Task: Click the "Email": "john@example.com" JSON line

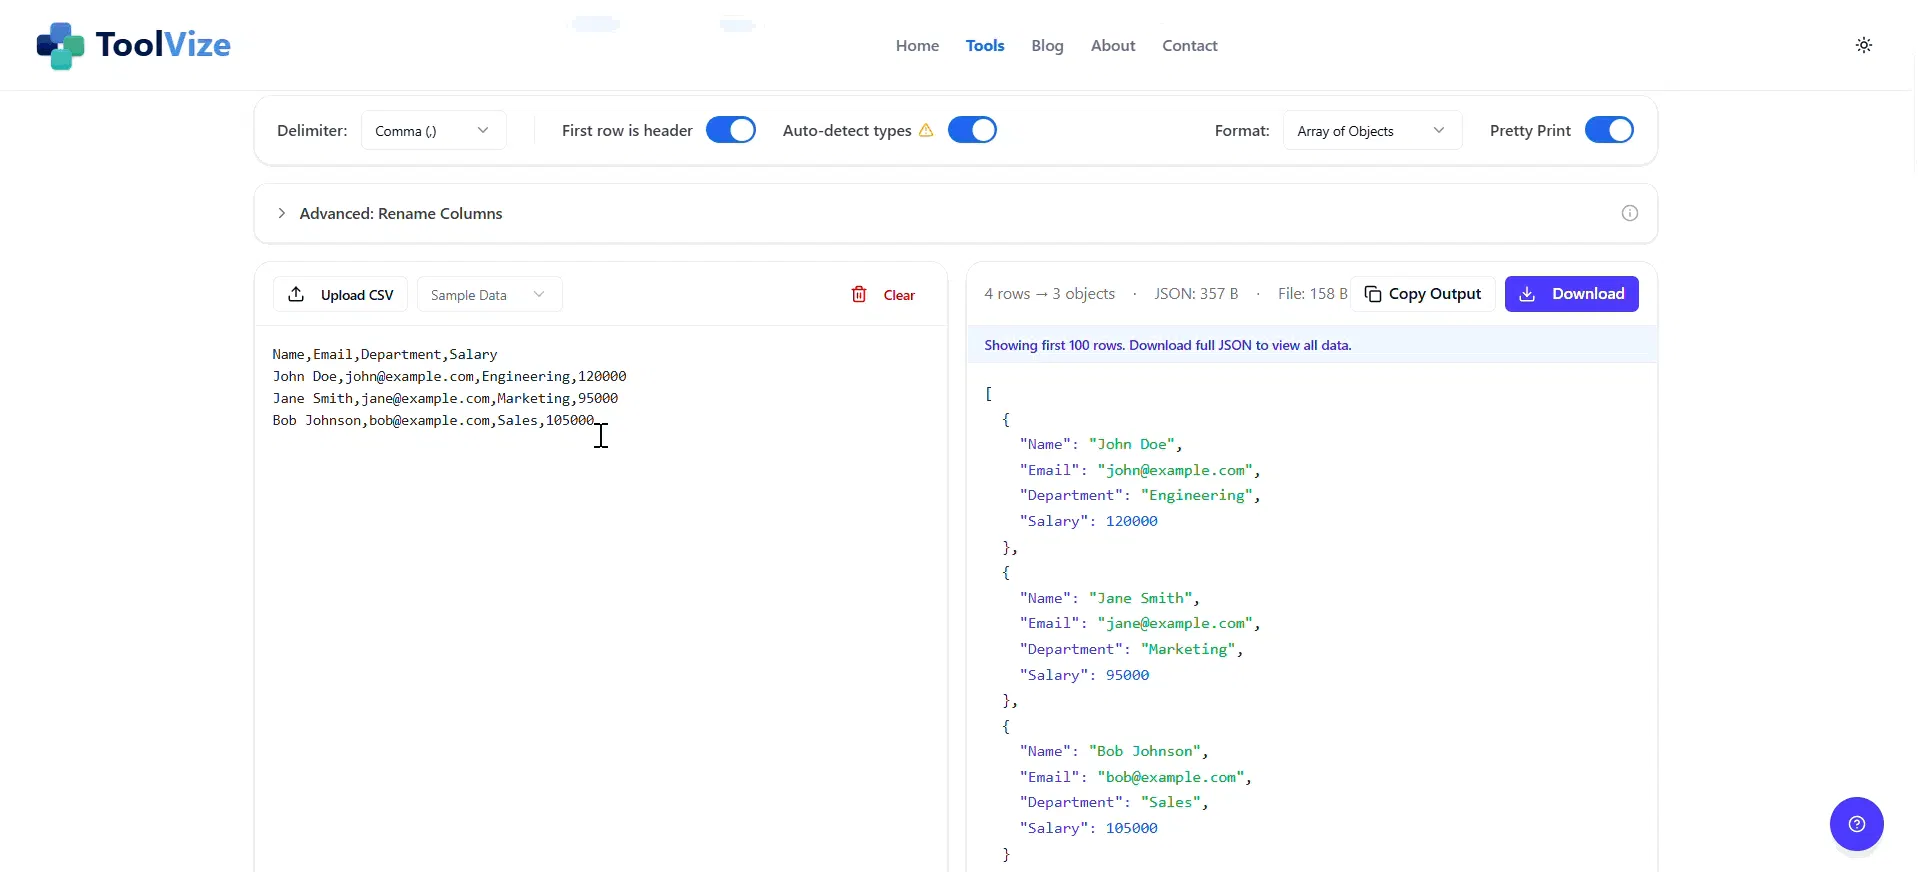Action: click(x=1140, y=470)
